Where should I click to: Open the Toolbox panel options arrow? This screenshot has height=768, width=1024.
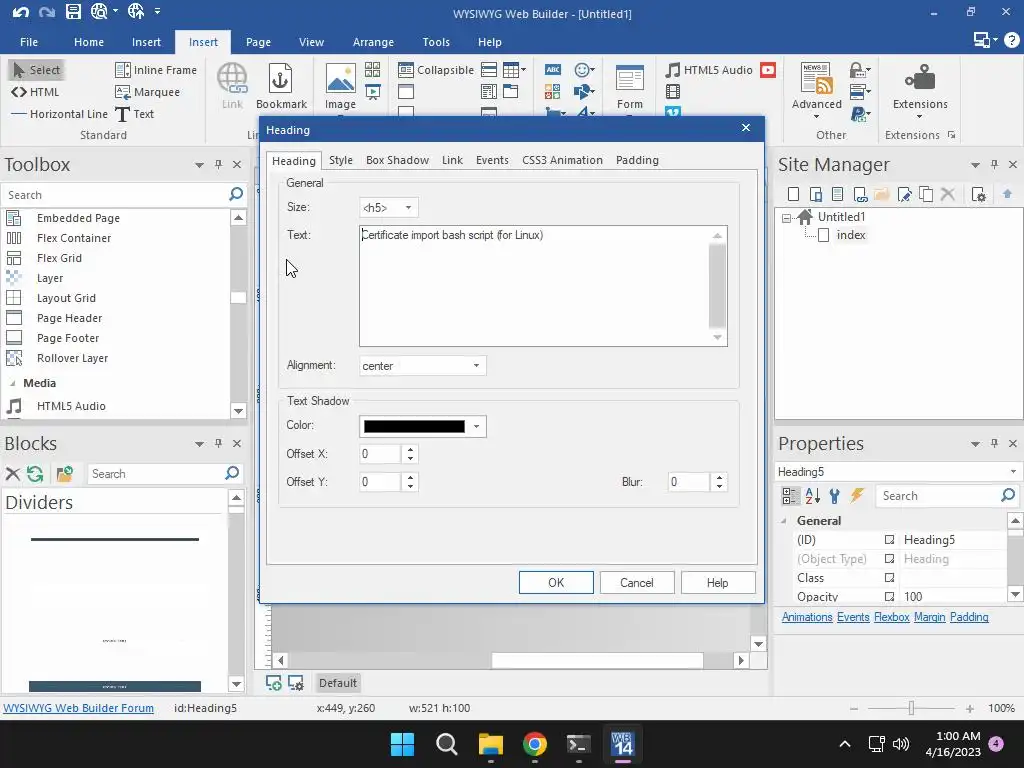199,165
